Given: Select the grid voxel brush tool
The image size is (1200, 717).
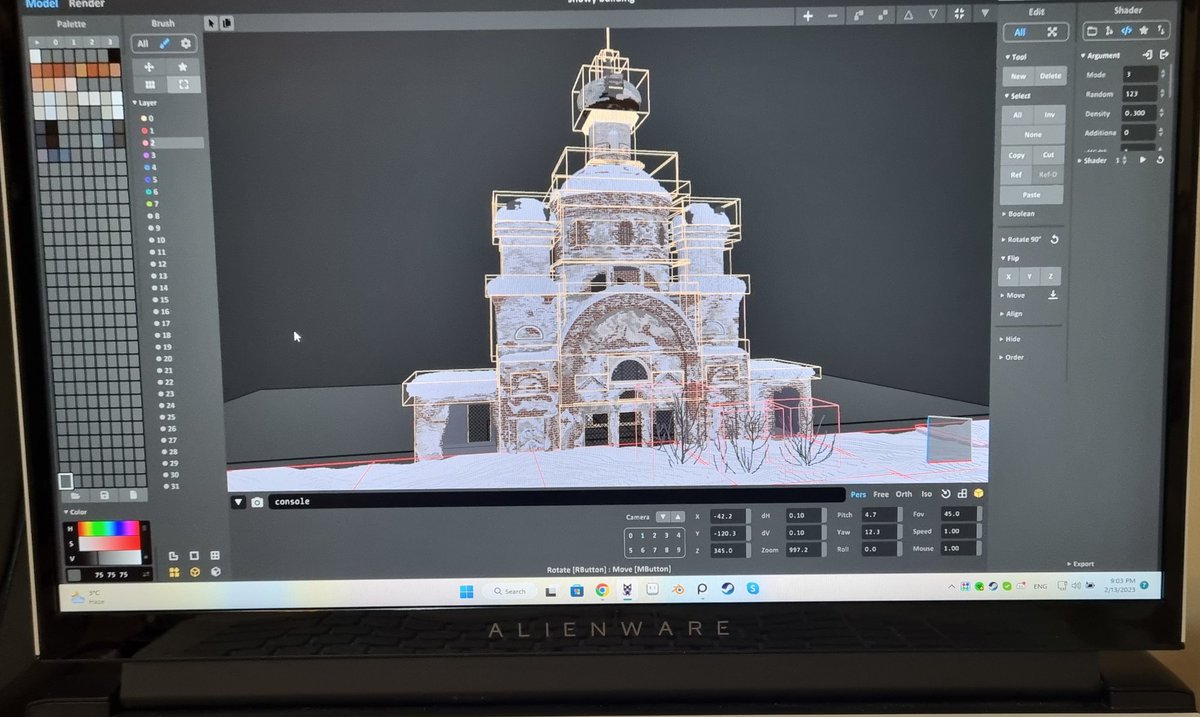Looking at the screenshot, I should point(150,85).
